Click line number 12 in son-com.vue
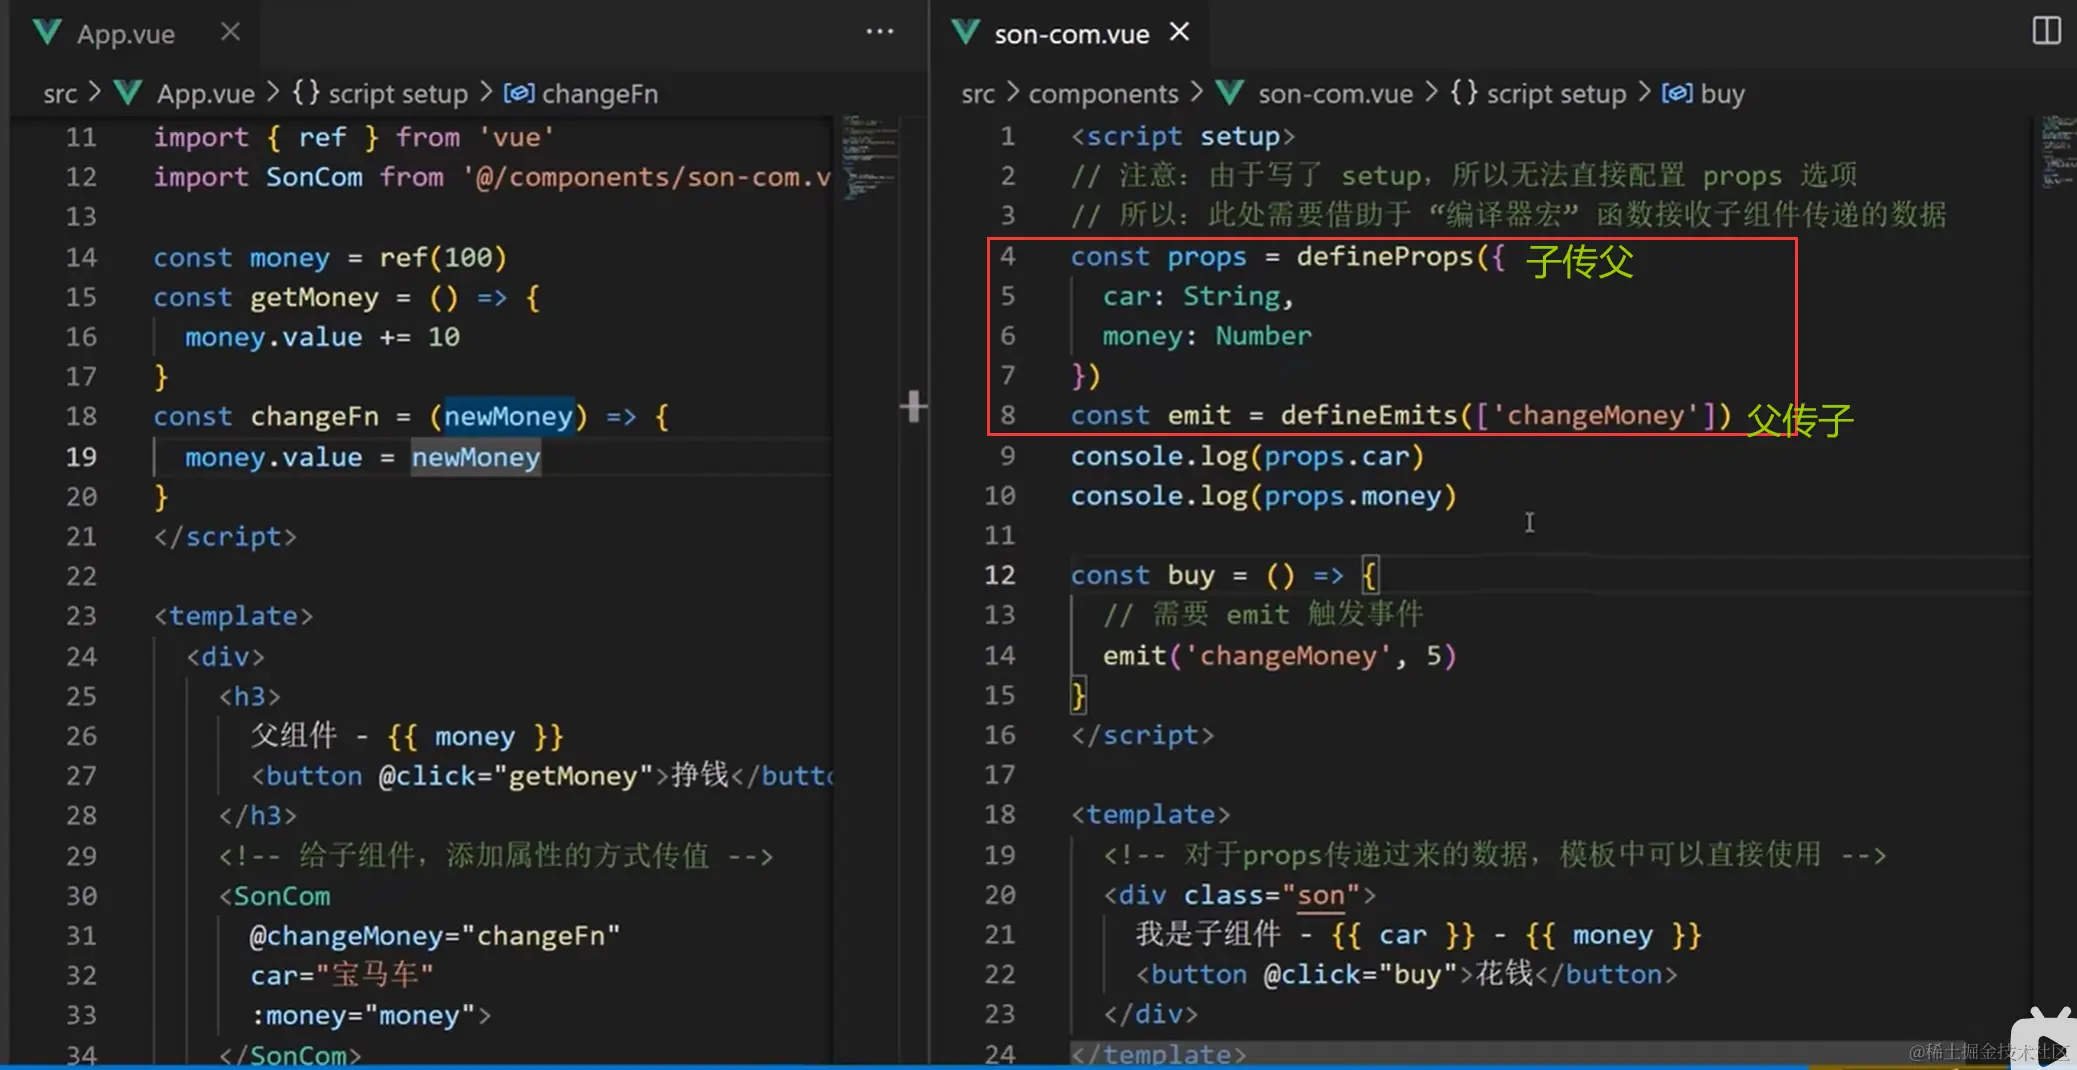 tap(999, 575)
